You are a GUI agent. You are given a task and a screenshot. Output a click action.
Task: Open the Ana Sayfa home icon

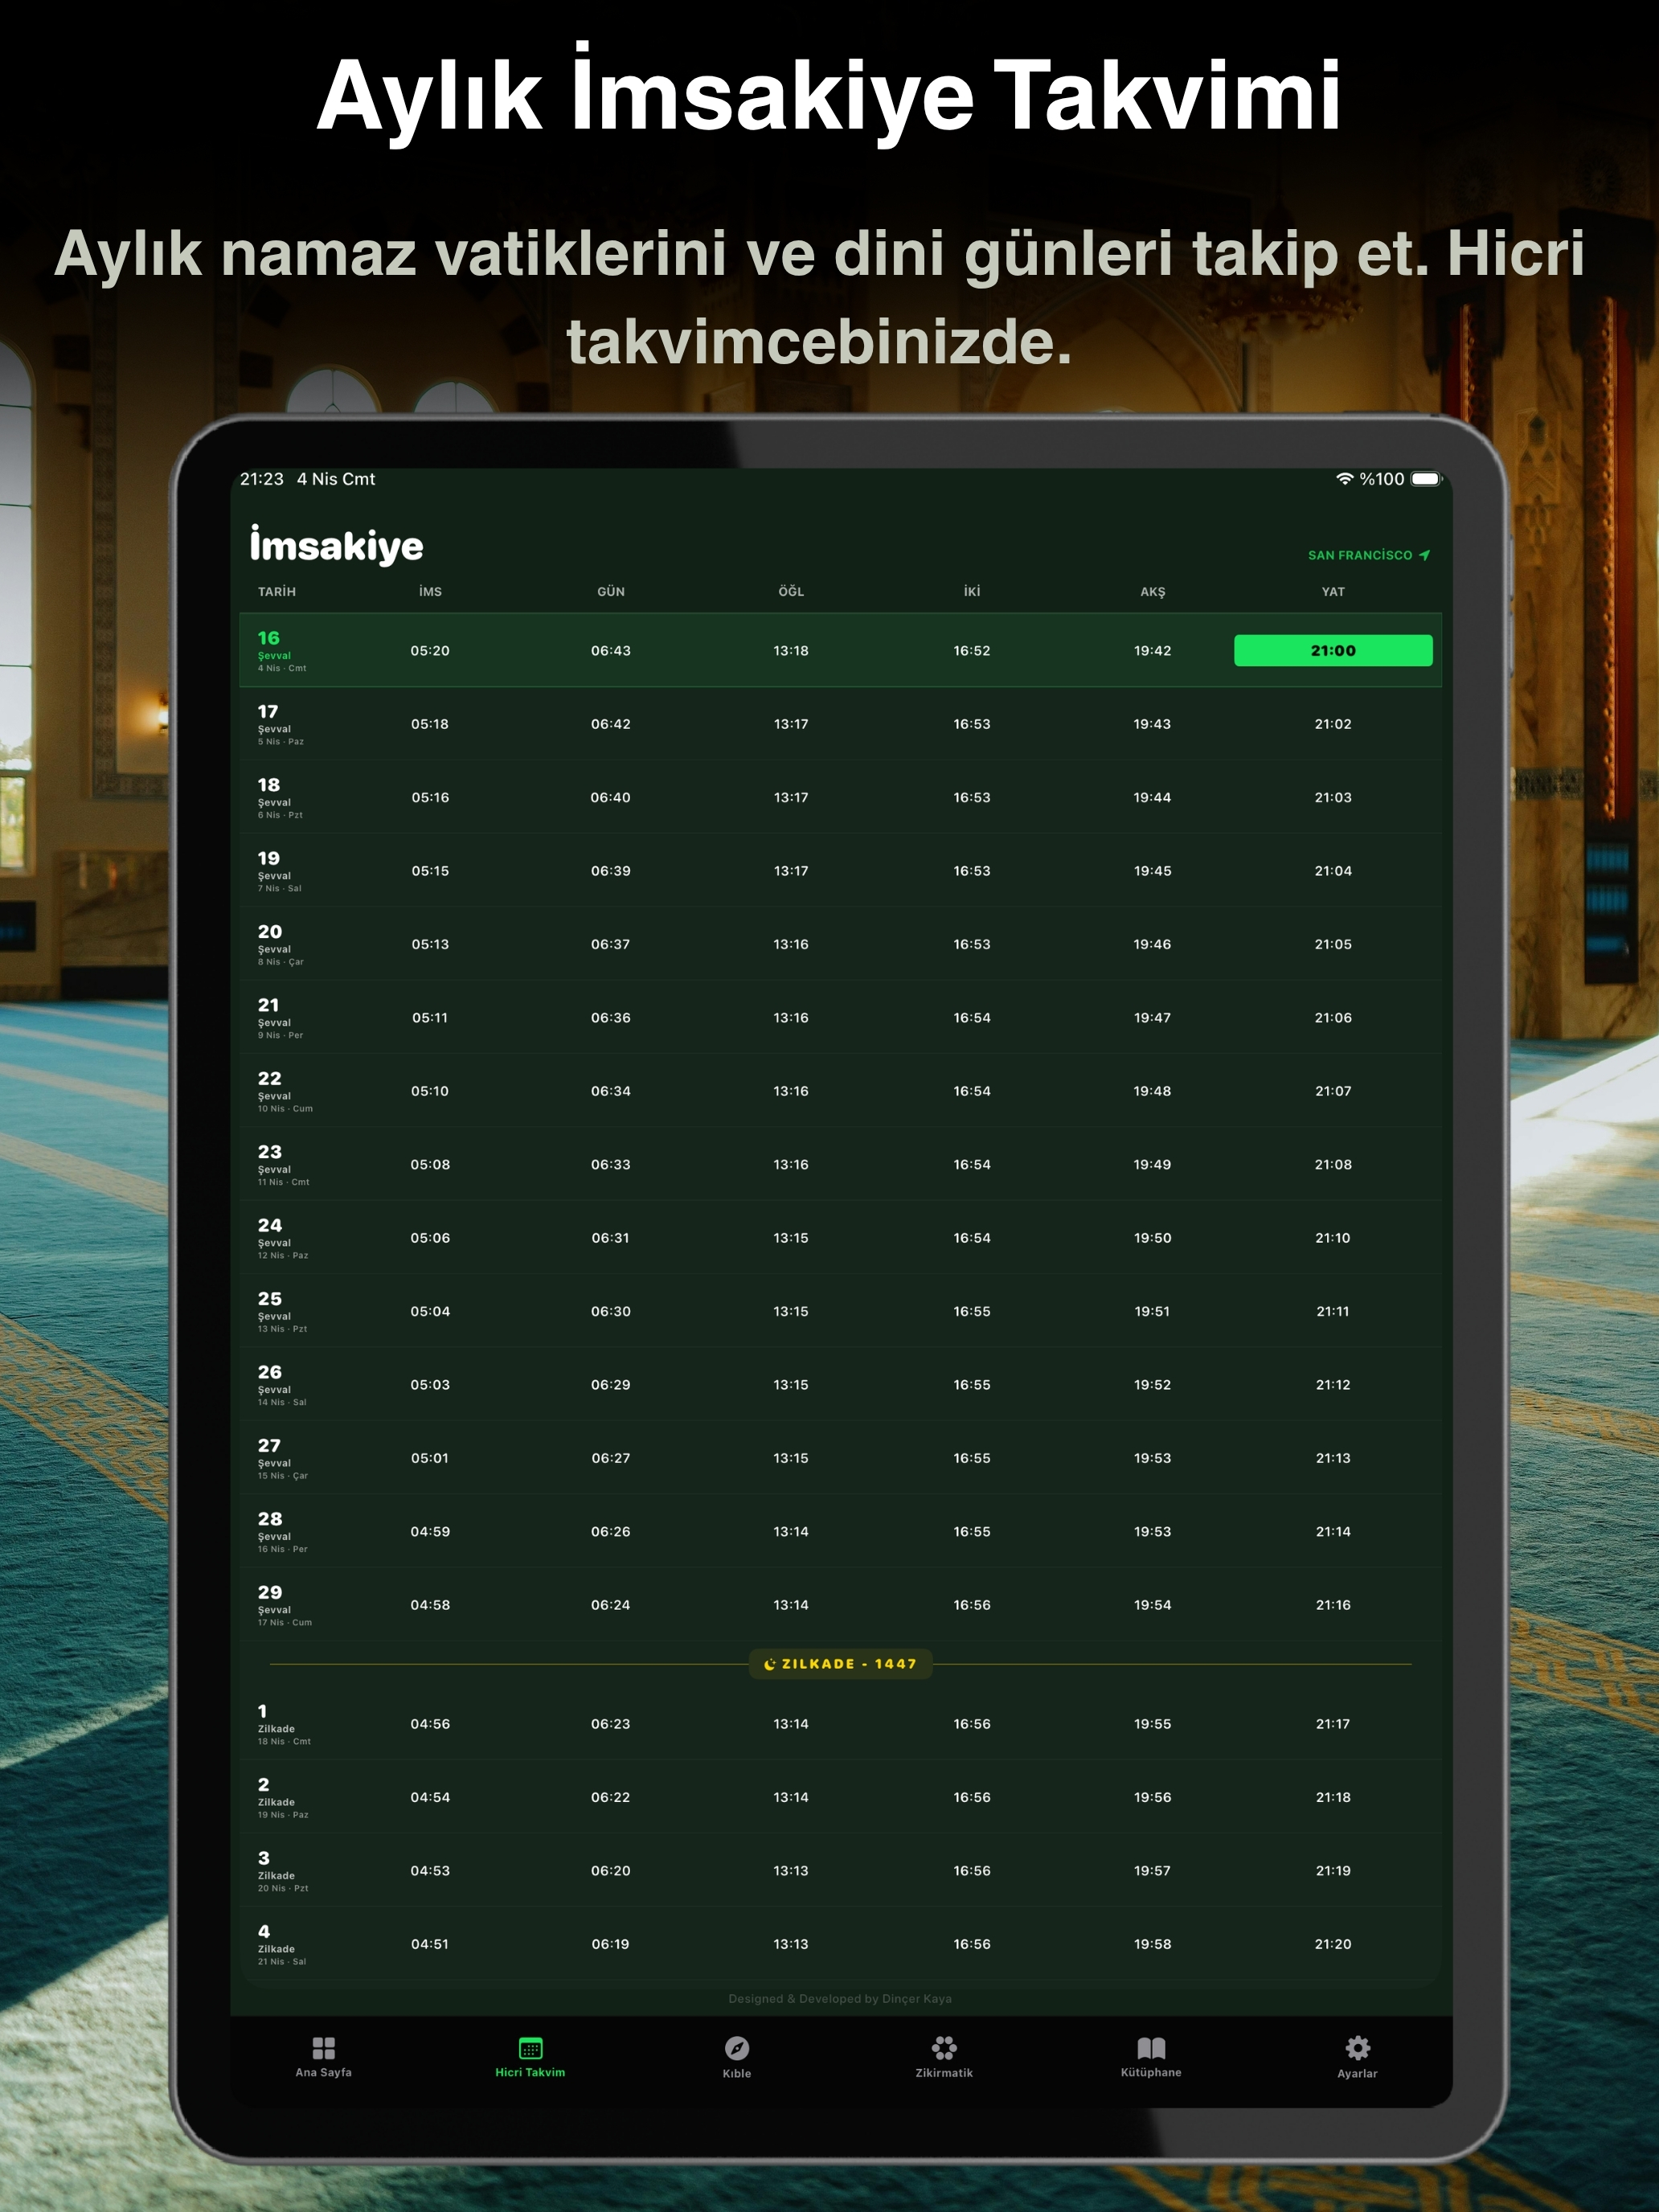(323, 2047)
